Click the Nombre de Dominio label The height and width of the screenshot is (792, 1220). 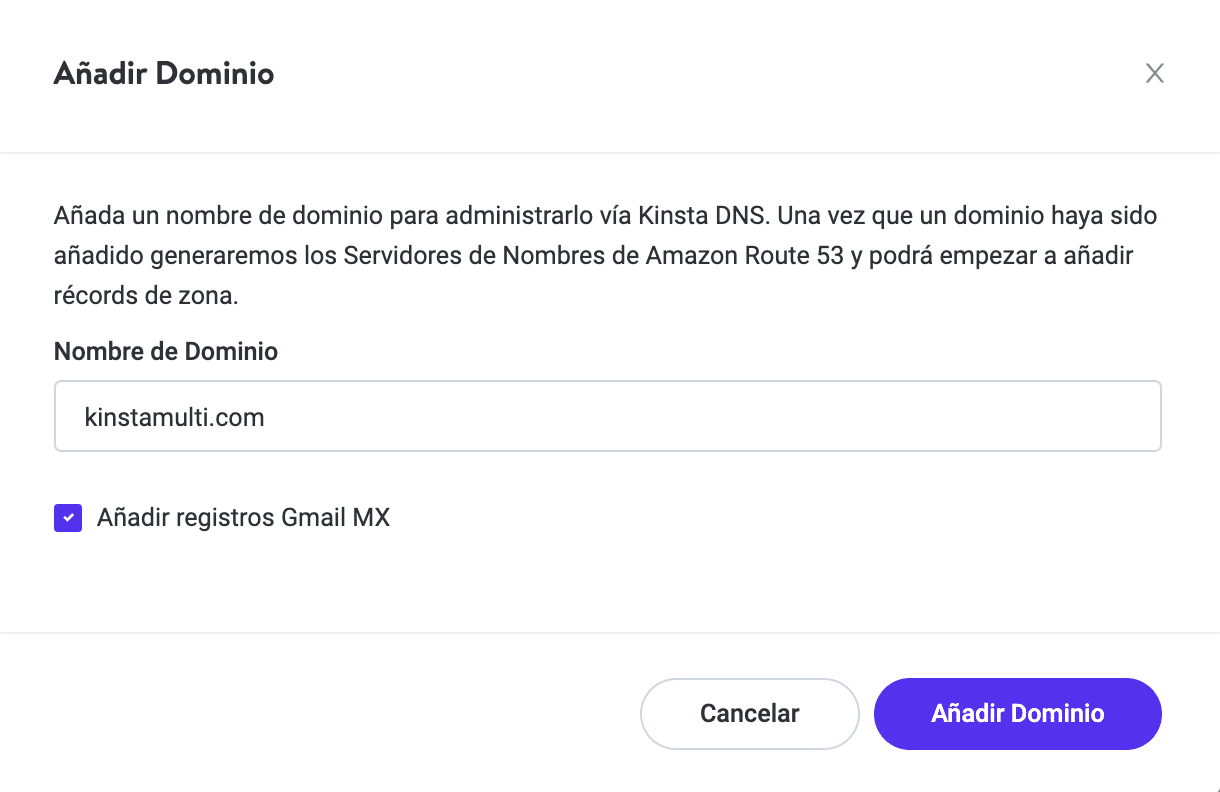point(165,351)
